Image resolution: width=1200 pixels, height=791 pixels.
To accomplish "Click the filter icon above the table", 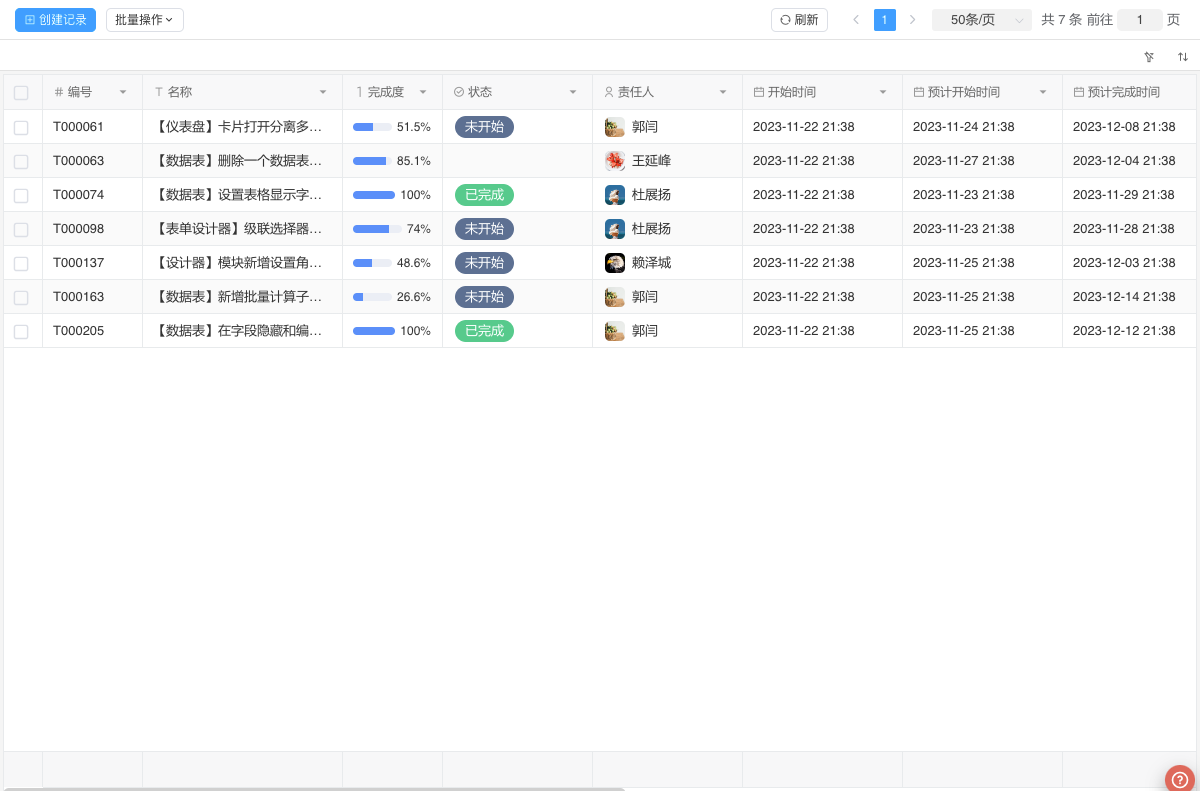I will coord(1149,57).
